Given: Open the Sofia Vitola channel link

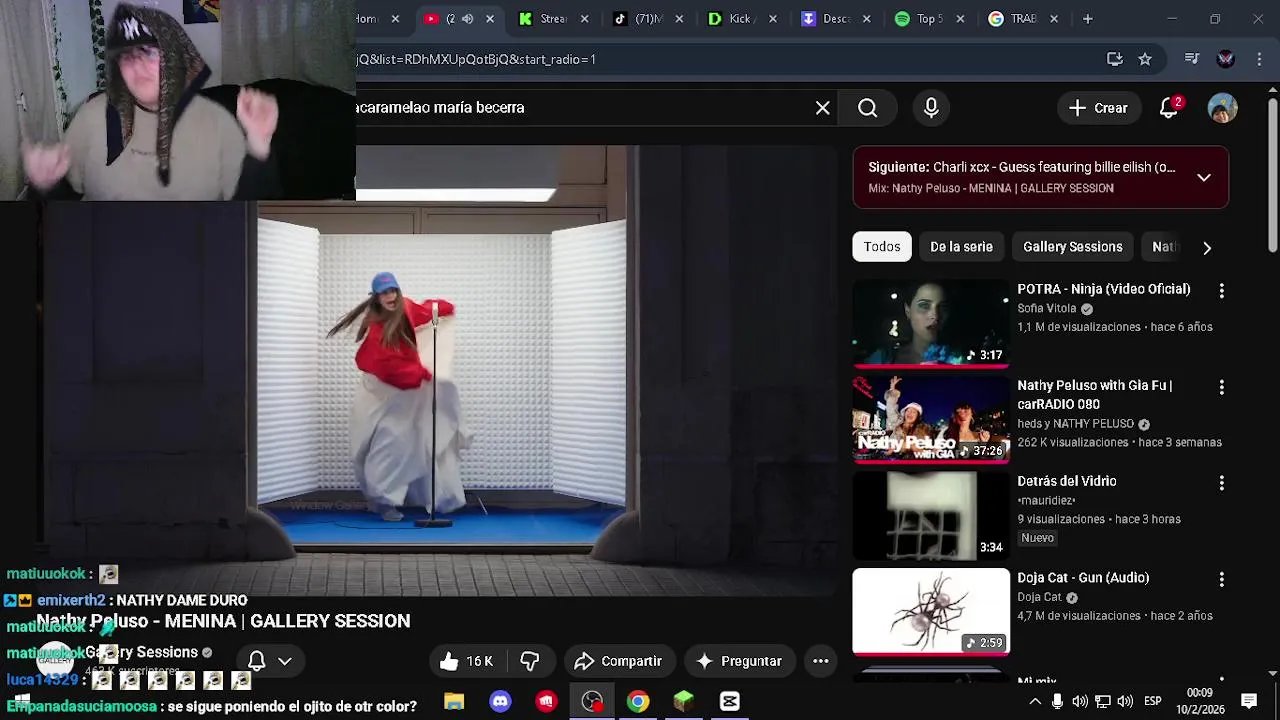Looking at the screenshot, I should pyautogui.click(x=1047, y=309).
